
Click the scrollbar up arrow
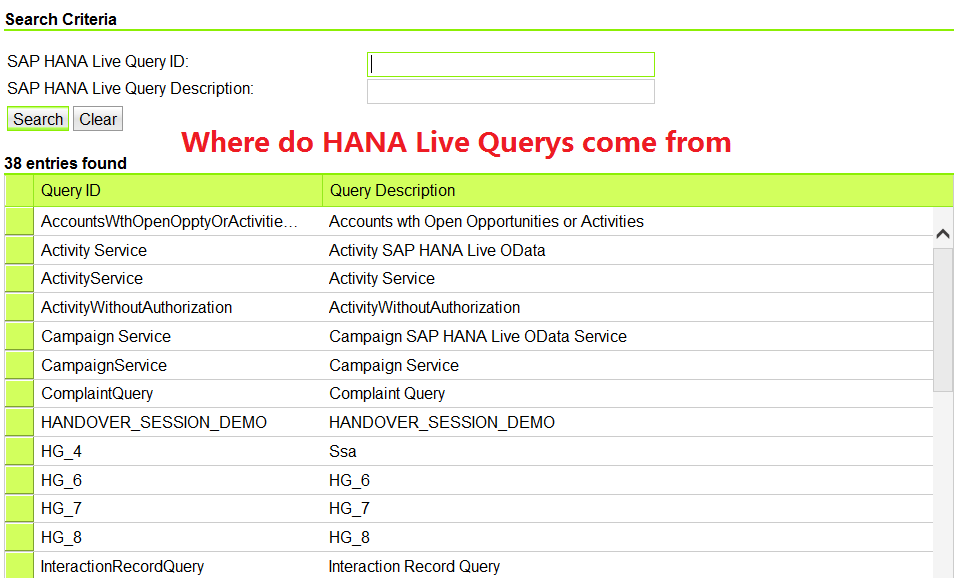click(x=943, y=233)
